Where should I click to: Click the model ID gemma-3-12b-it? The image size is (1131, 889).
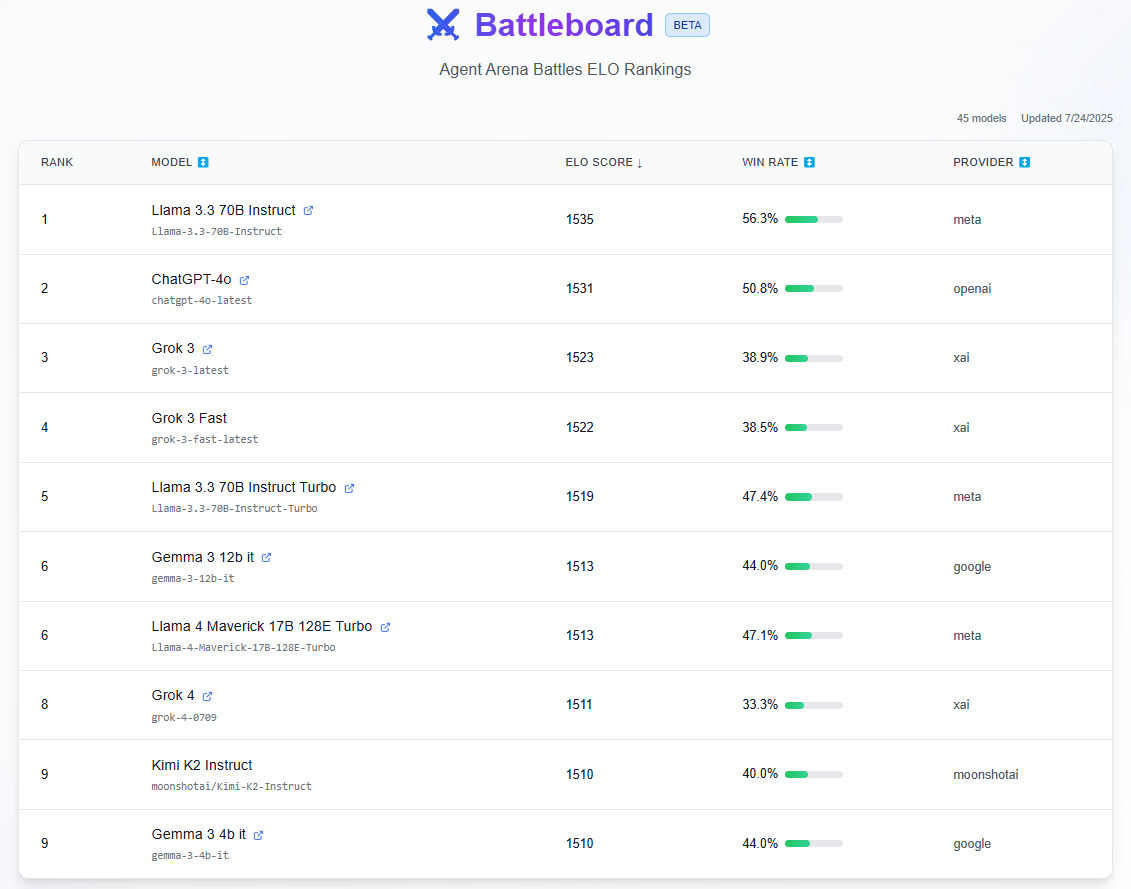click(x=193, y=579)
